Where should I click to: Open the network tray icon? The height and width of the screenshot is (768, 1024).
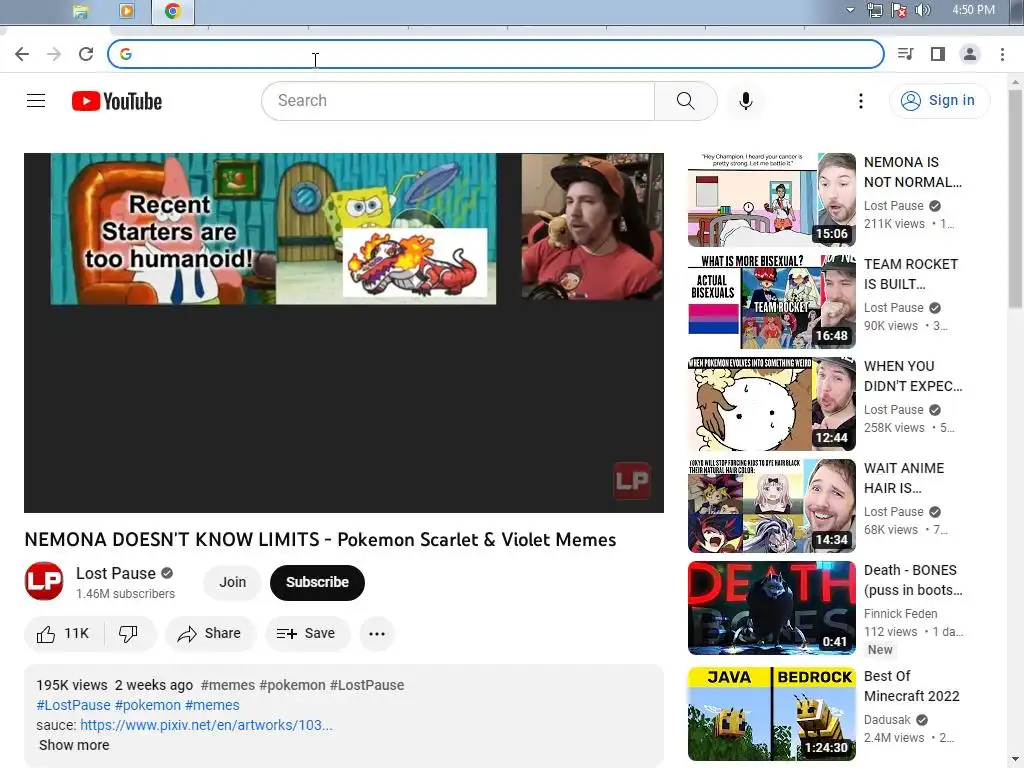(874, 10)
